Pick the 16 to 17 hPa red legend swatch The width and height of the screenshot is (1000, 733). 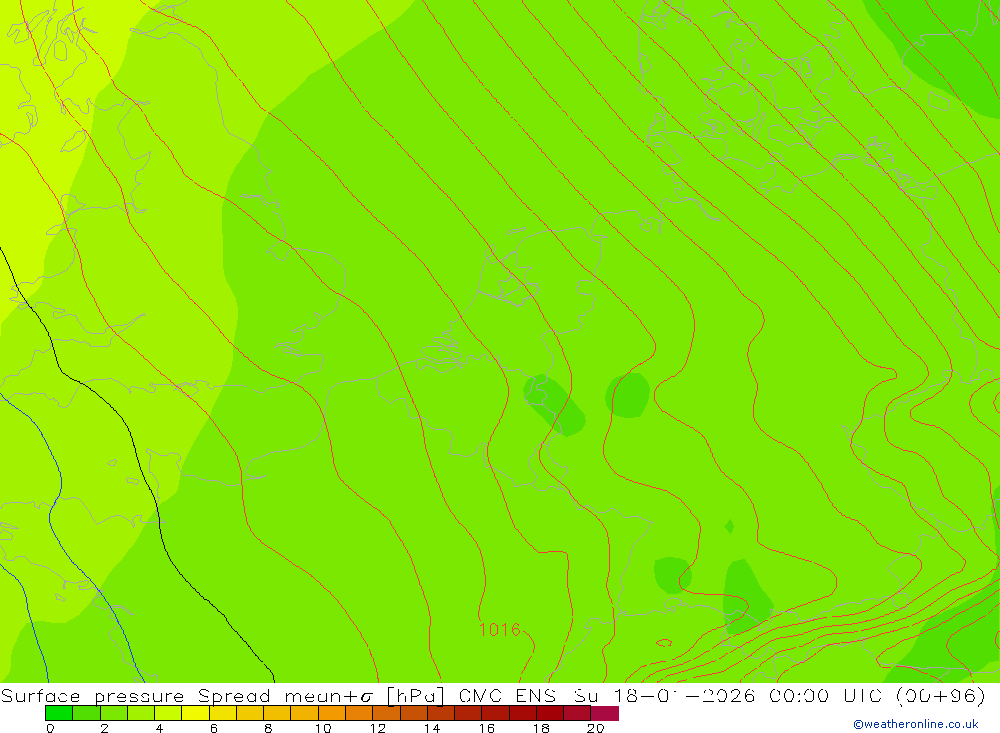[496, 713]
